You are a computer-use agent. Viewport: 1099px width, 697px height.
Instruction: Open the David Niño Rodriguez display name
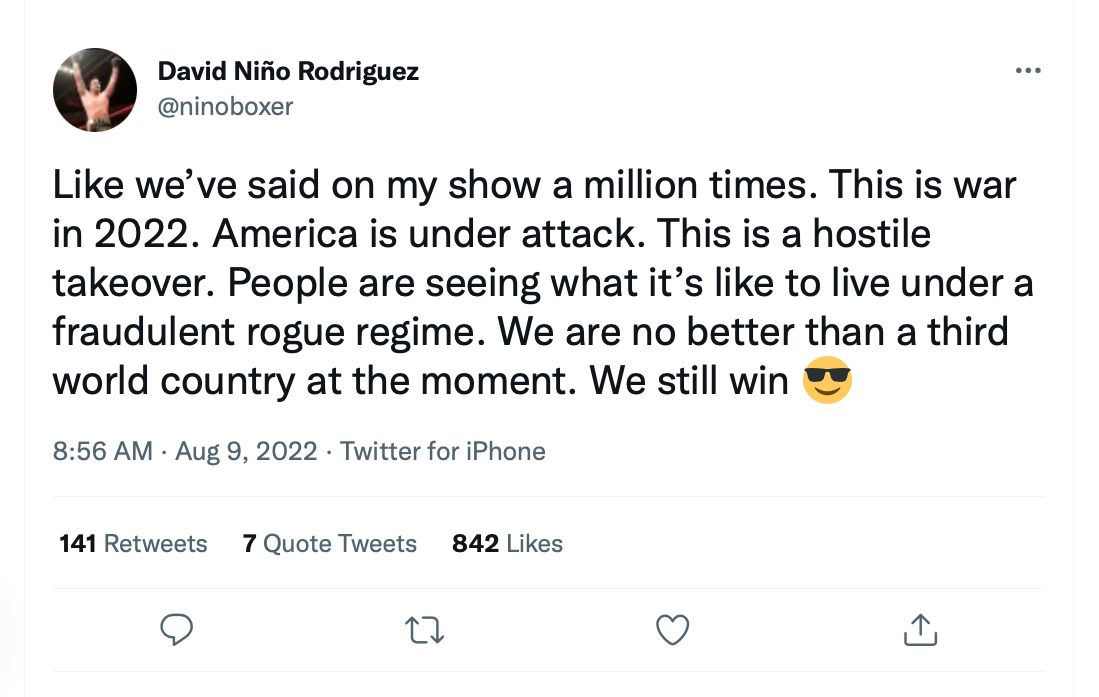click(x=288, y=72)
